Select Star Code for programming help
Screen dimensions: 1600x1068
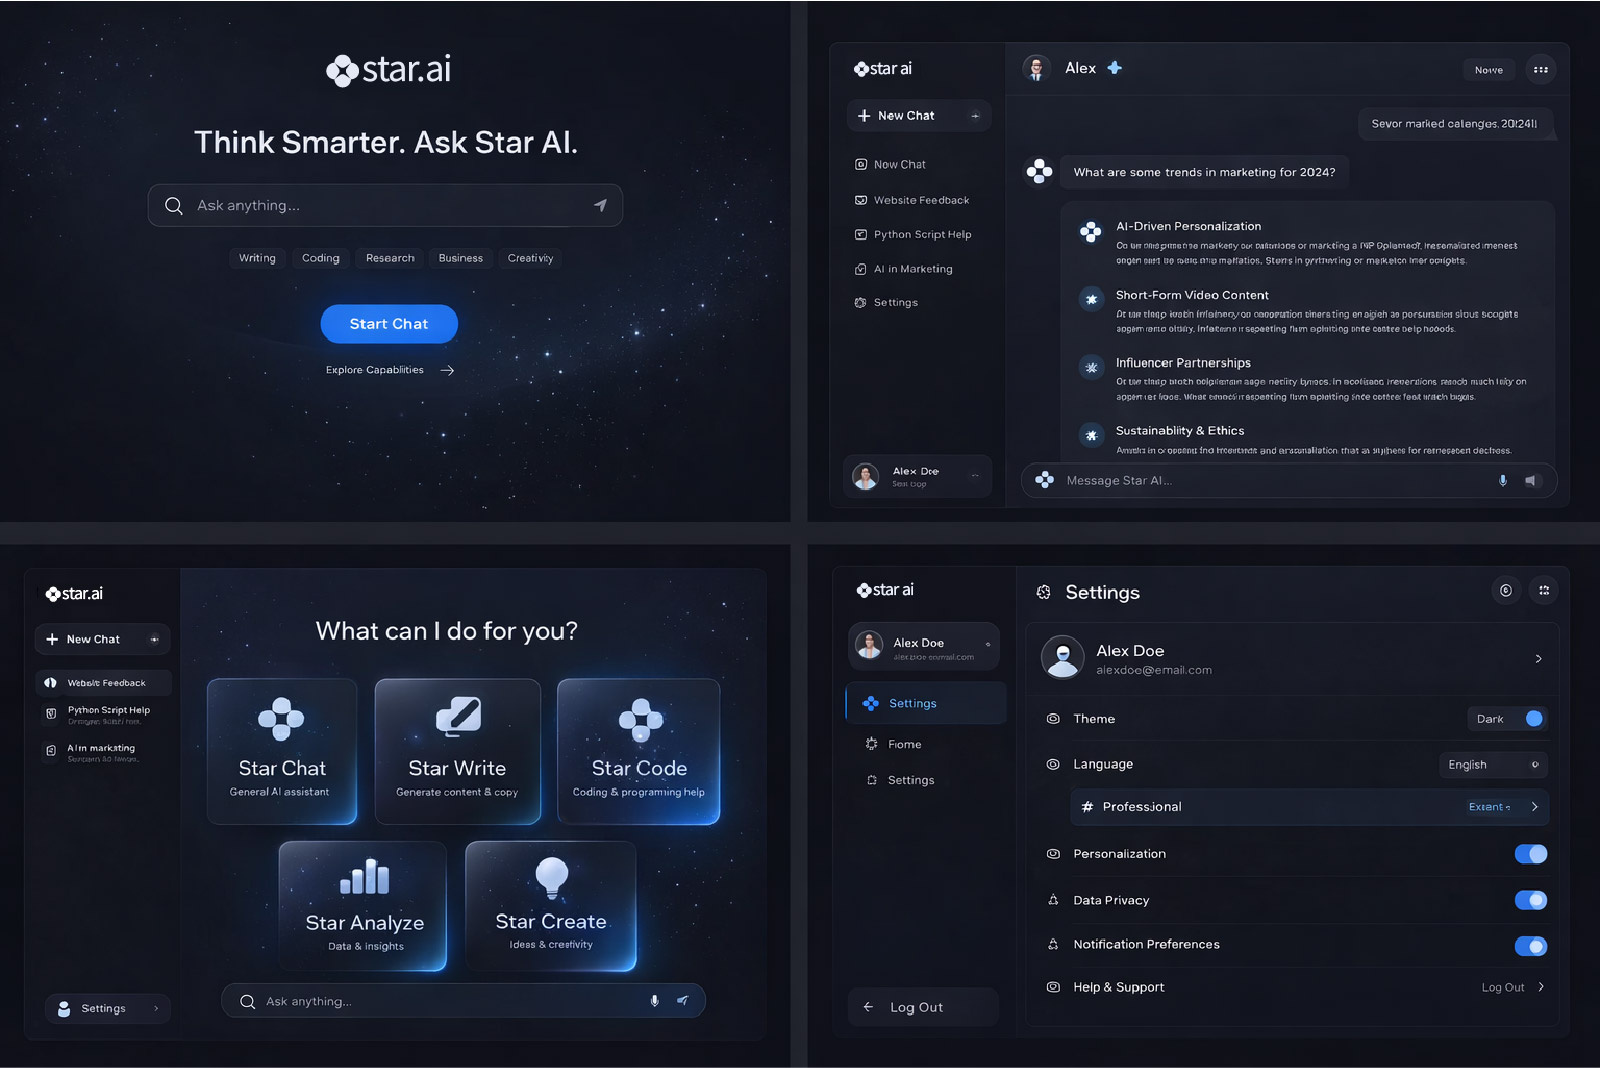[x=638, y=752]
